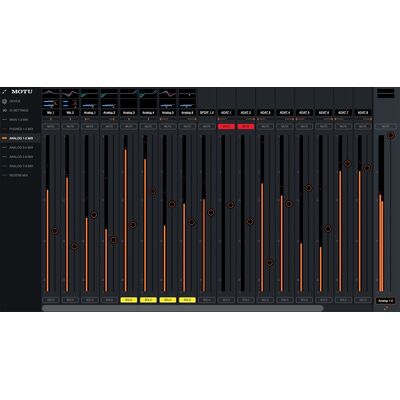Open the Mic 1 dynamics graph thumbnail
The width and height of the screenshot is (400, 400).
click(51, 103)
